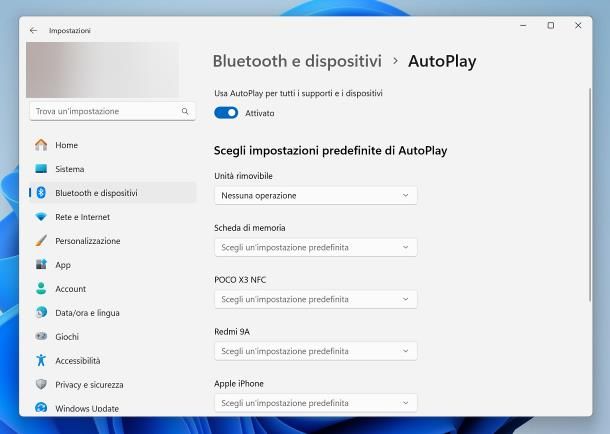Open the Scheda di memoria dropdown
The width and height of the screenshot is (610, 434).
click(316, 247)
